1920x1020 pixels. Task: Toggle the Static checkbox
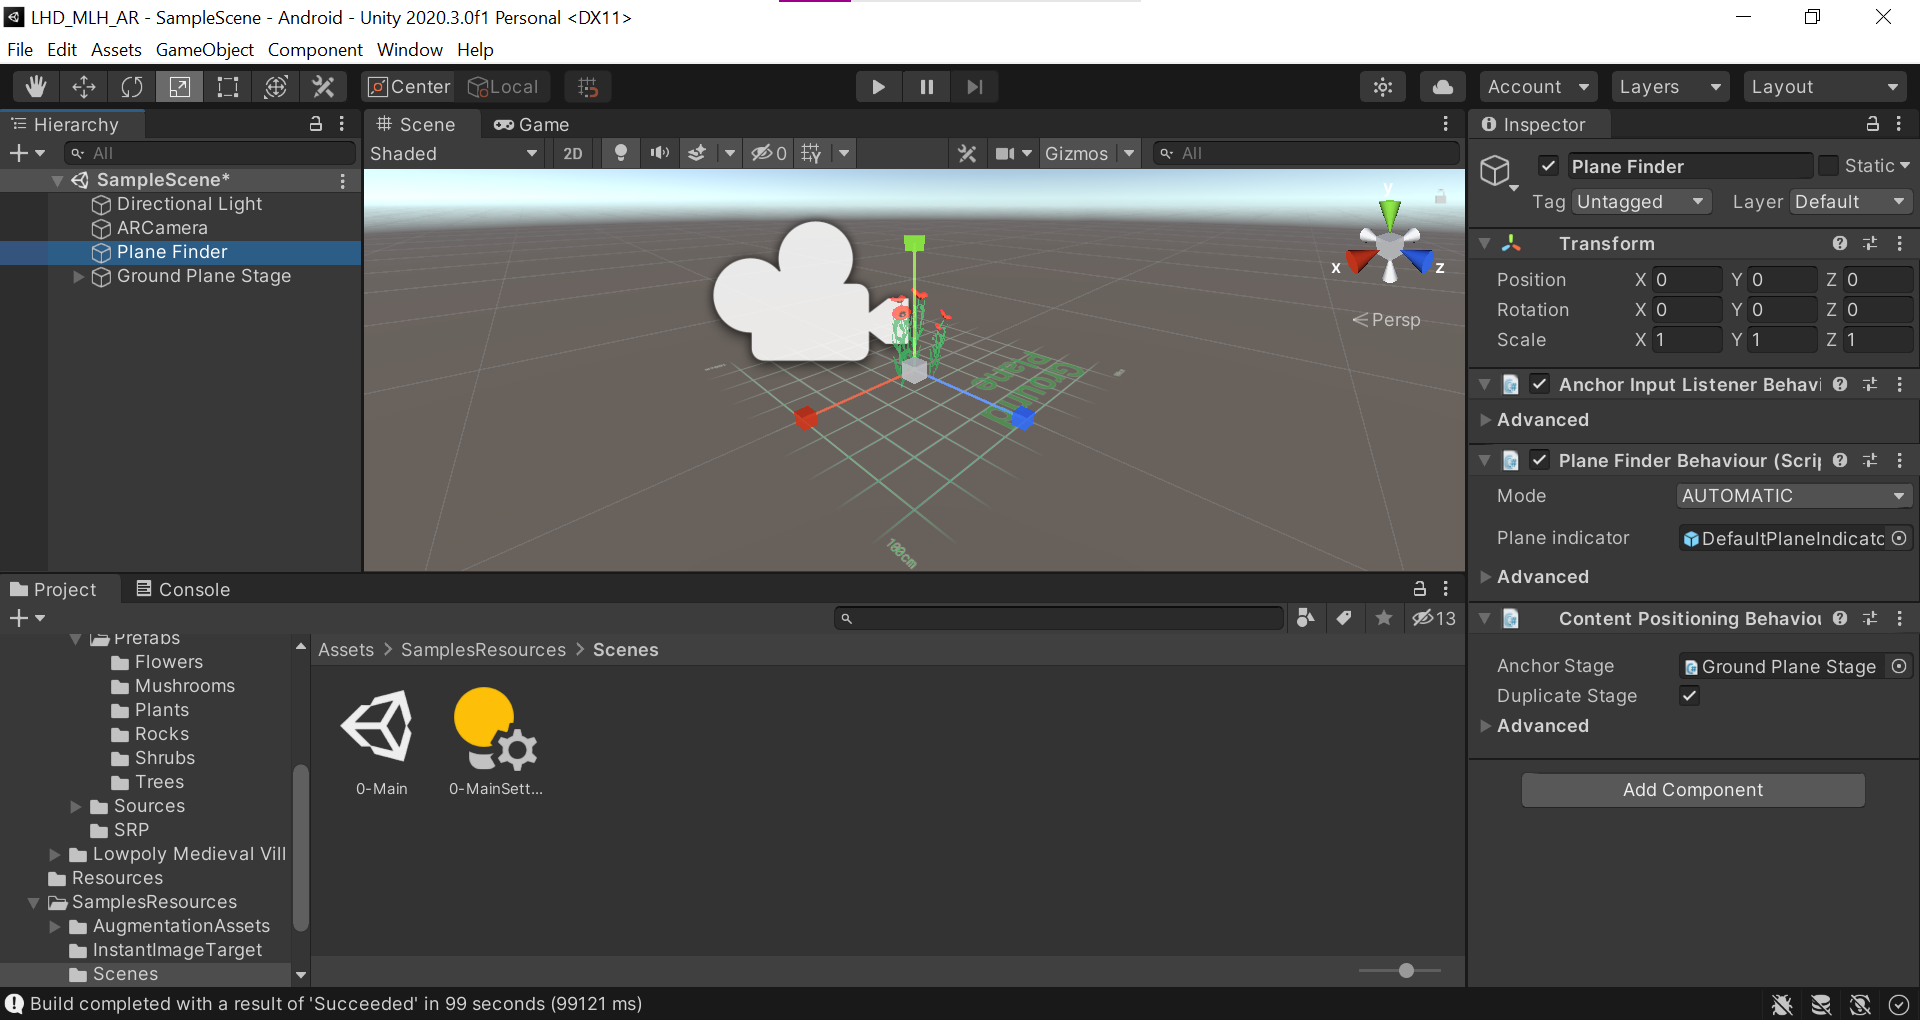point(1828,166)
